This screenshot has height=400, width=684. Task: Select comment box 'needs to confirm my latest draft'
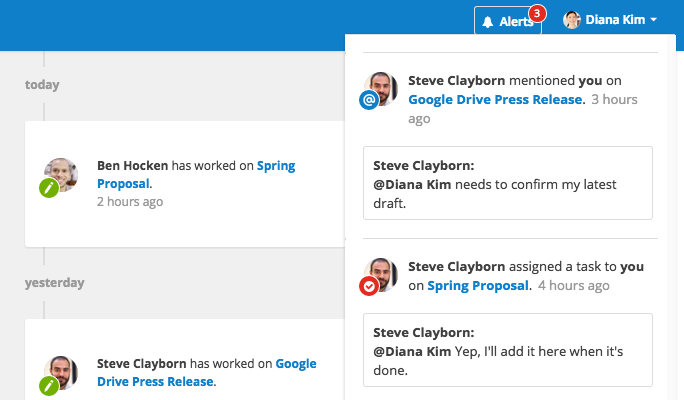click(508, 183)
